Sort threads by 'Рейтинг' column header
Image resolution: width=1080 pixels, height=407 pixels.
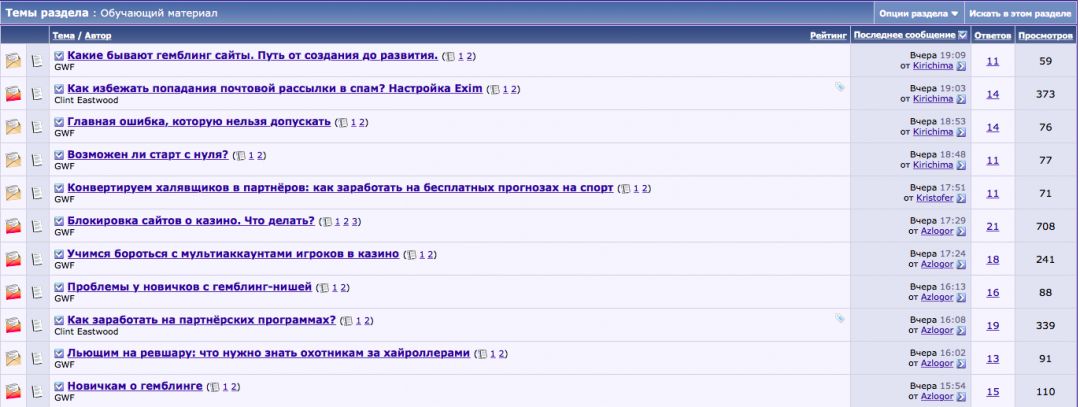828,35
